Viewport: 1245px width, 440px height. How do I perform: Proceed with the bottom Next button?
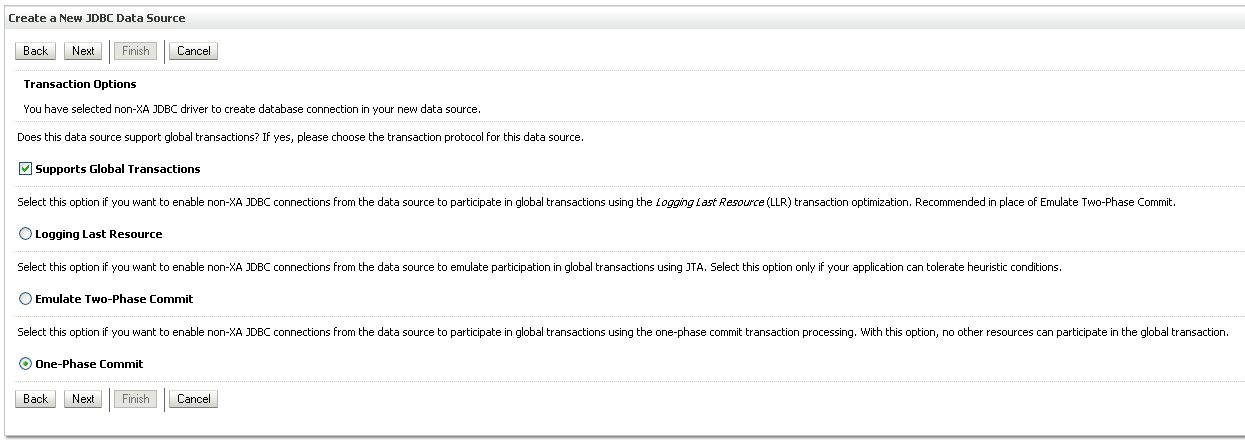[x=83, y=399]
